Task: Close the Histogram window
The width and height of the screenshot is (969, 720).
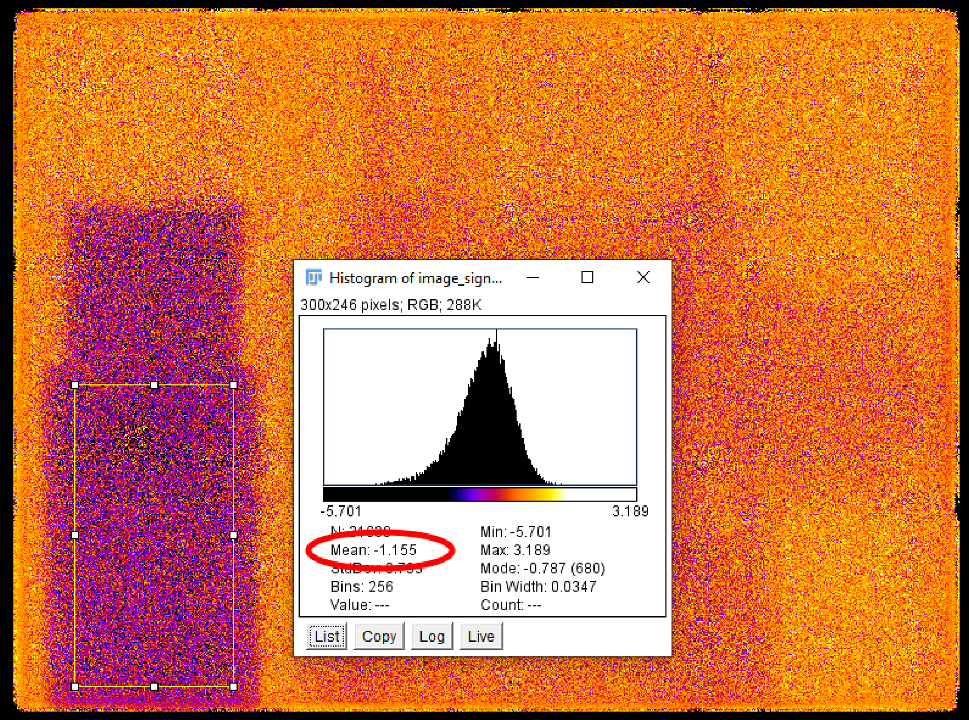Action: [643, 278]
